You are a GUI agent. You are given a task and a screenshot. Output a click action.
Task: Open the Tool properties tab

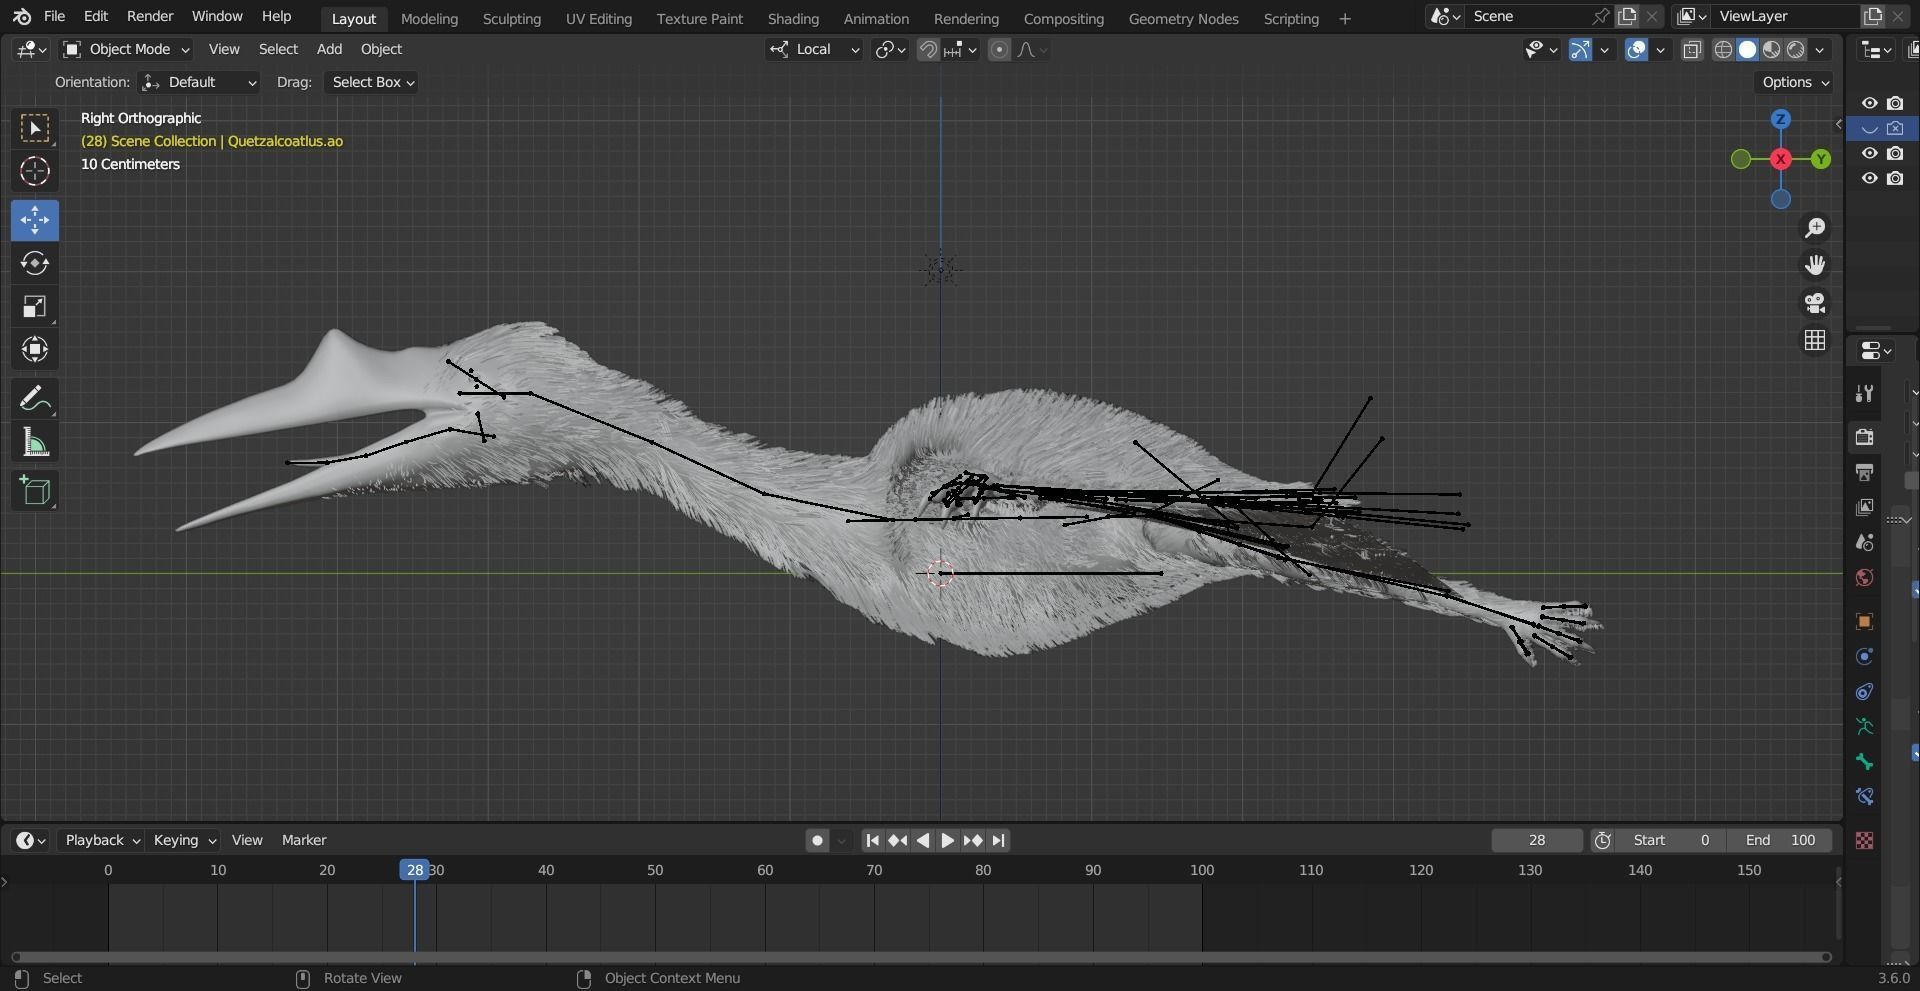pos(1864,393)
